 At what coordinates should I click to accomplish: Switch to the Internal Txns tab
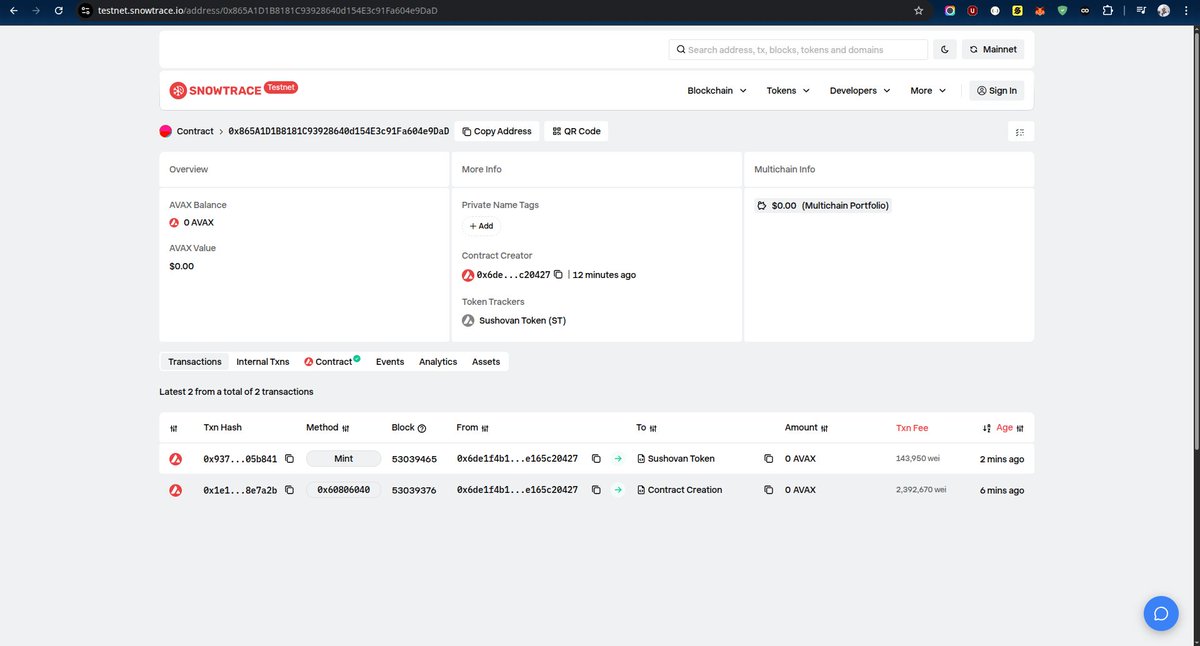263,361
